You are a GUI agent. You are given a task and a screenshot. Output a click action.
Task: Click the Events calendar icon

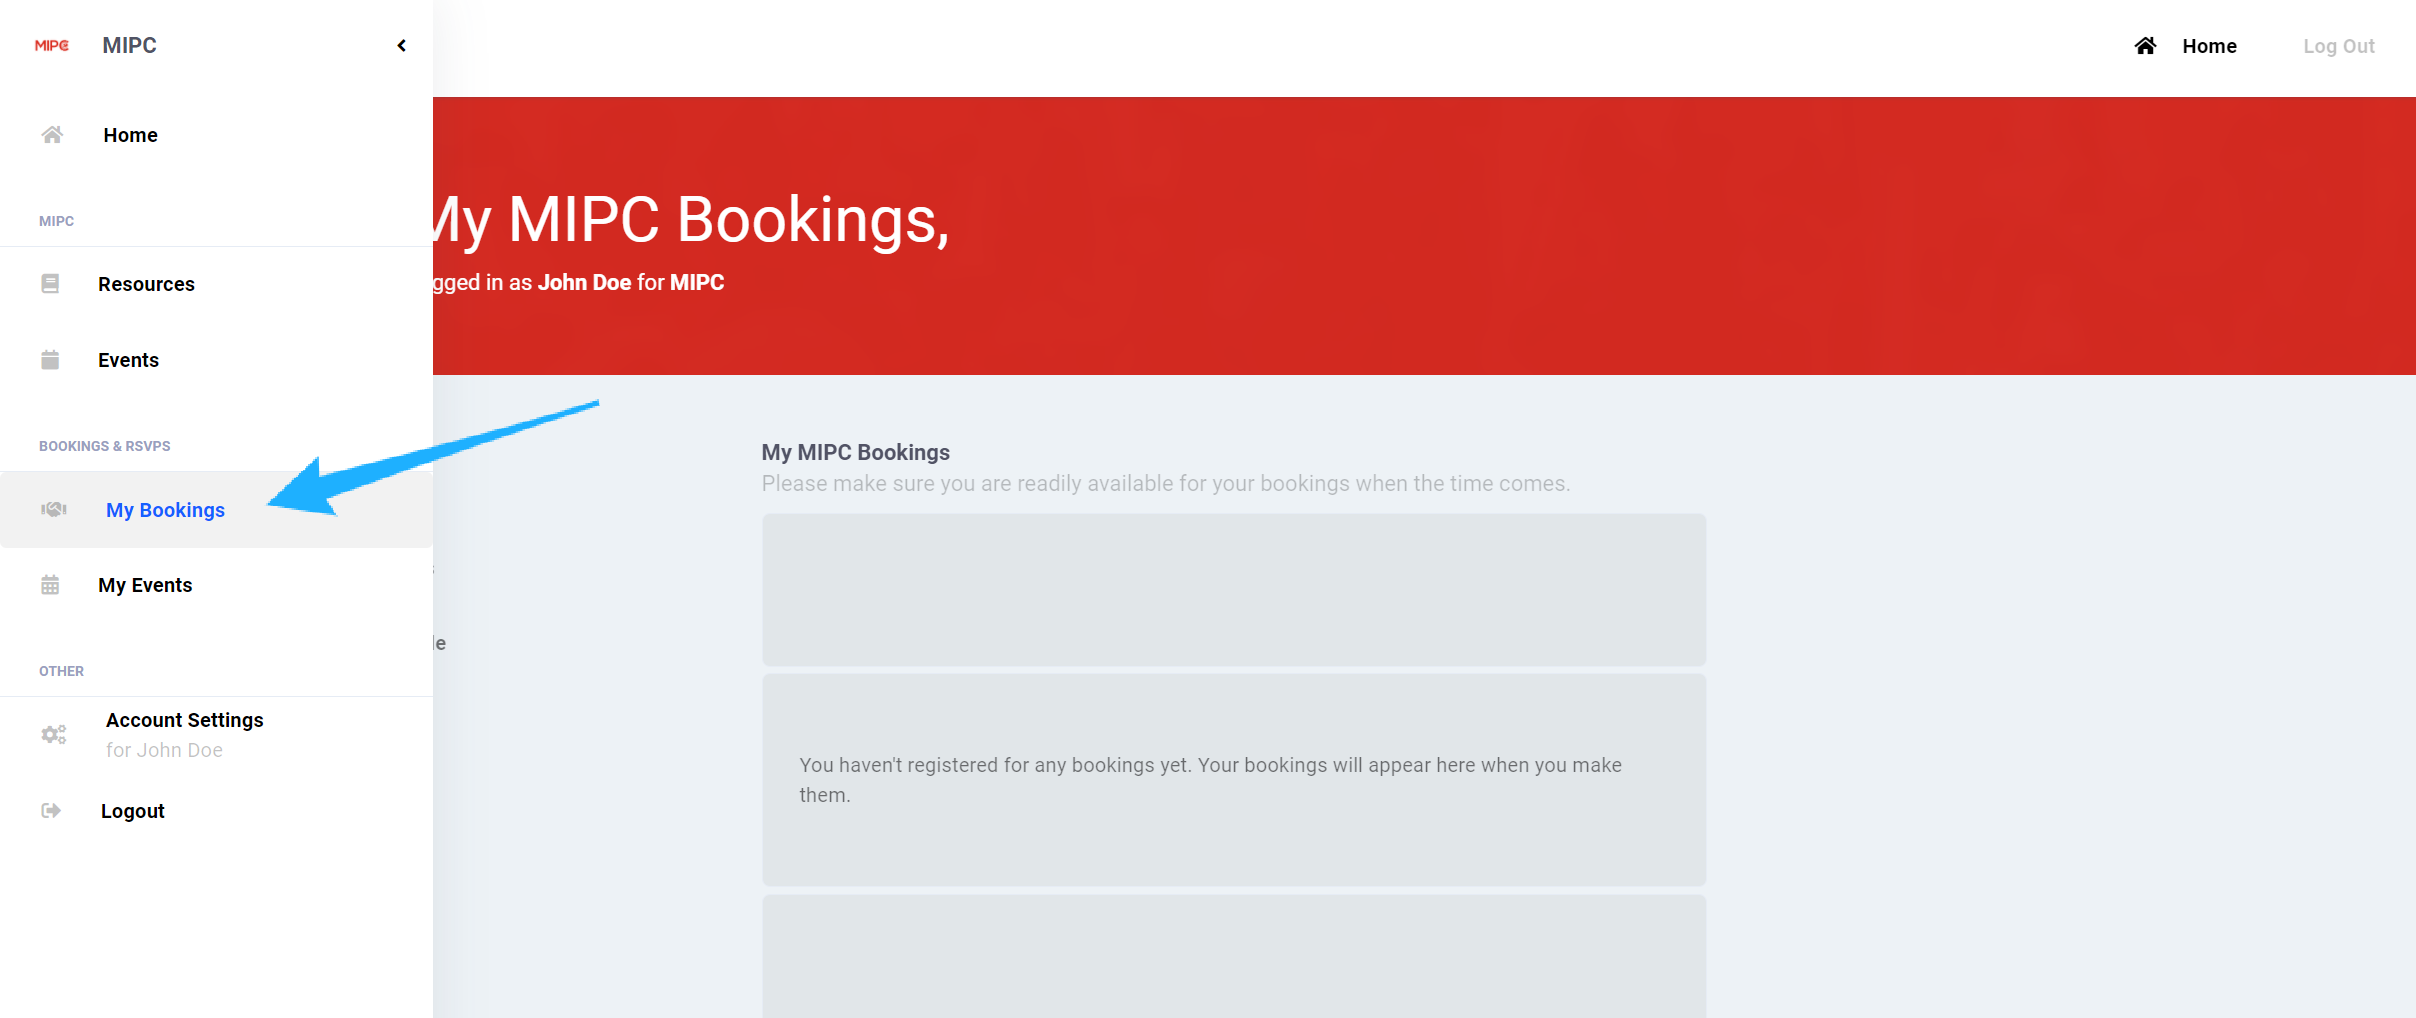pos(50,360)
